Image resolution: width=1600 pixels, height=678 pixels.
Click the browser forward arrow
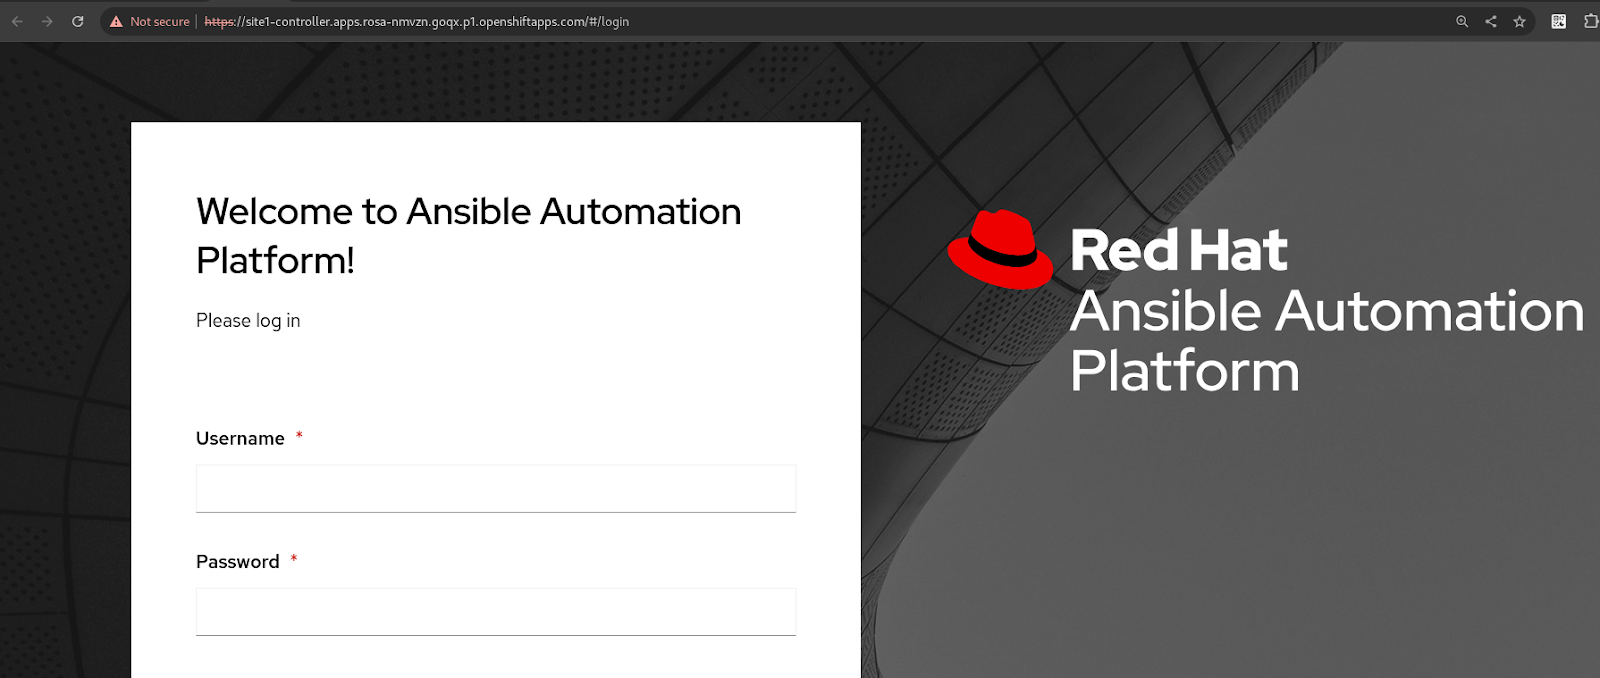click(47, 21)
